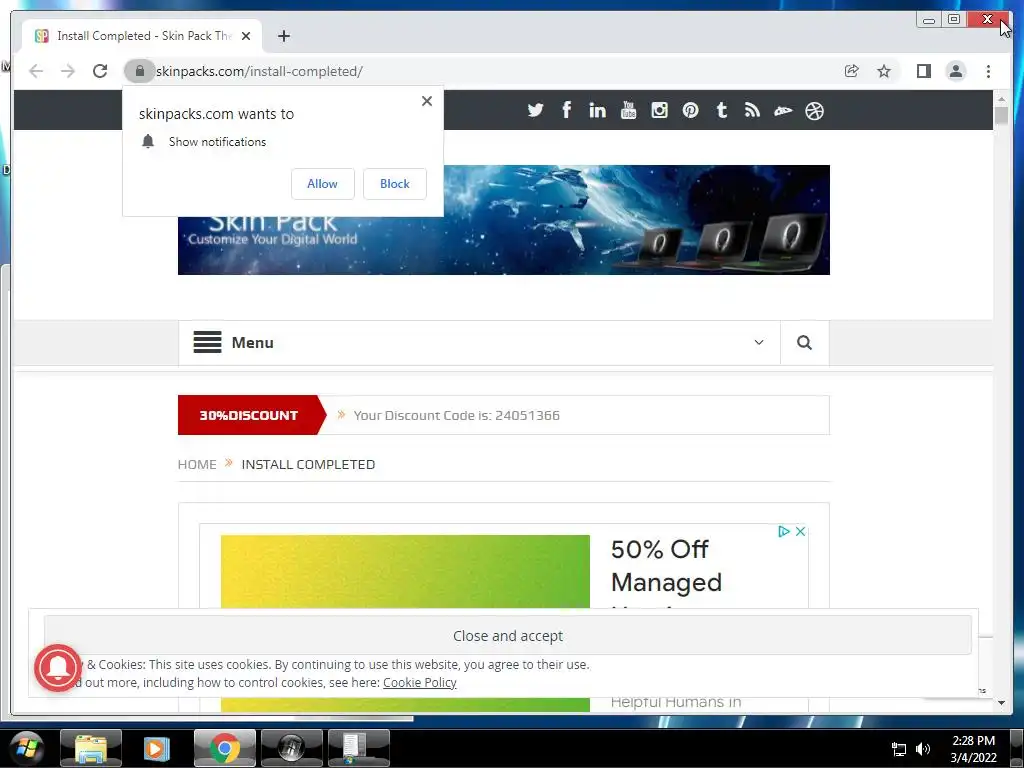This screenshot has width=1024, height=768.
Task: Open AdChoices info icon on ad
Action: coord(784,532)
